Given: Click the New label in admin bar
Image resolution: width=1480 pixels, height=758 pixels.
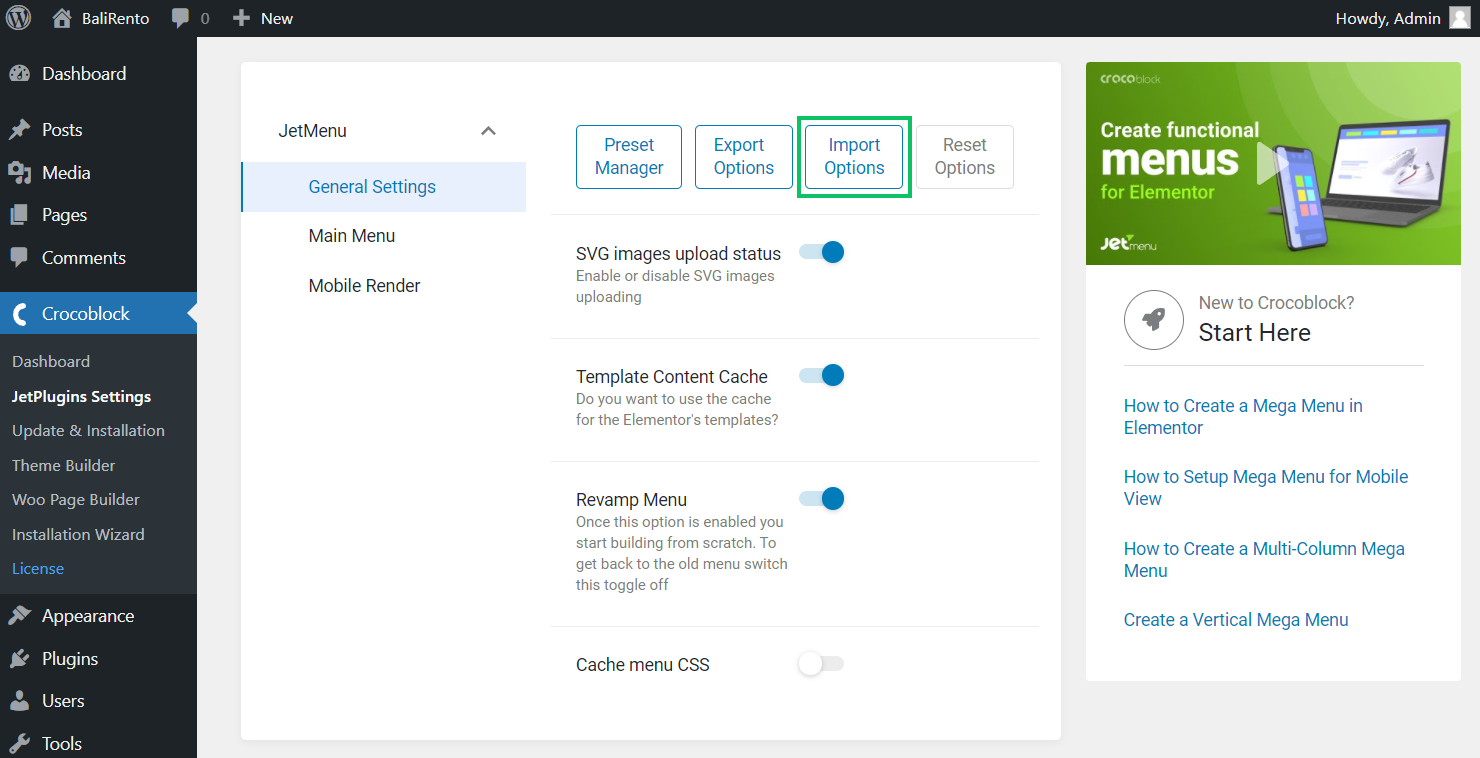Looking at the screenshot, I should click(x=277, y=18).
